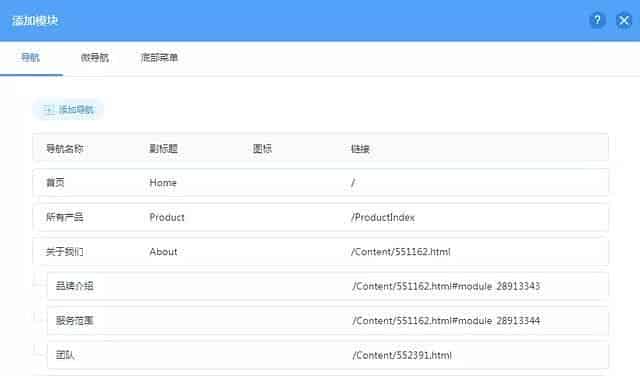Click the 链接 column header
This screenshot has height=376, width=640.
coord(360,149)
